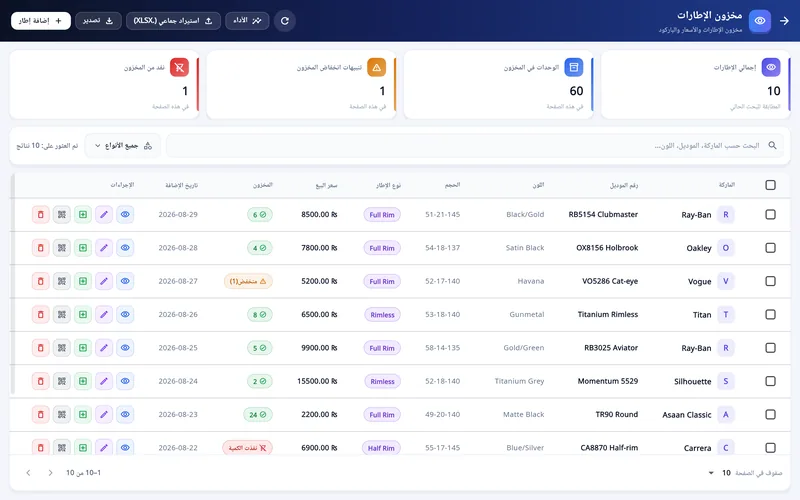Check the Ray-Ban RB5154 Clubmaster row

coord(770,215)
